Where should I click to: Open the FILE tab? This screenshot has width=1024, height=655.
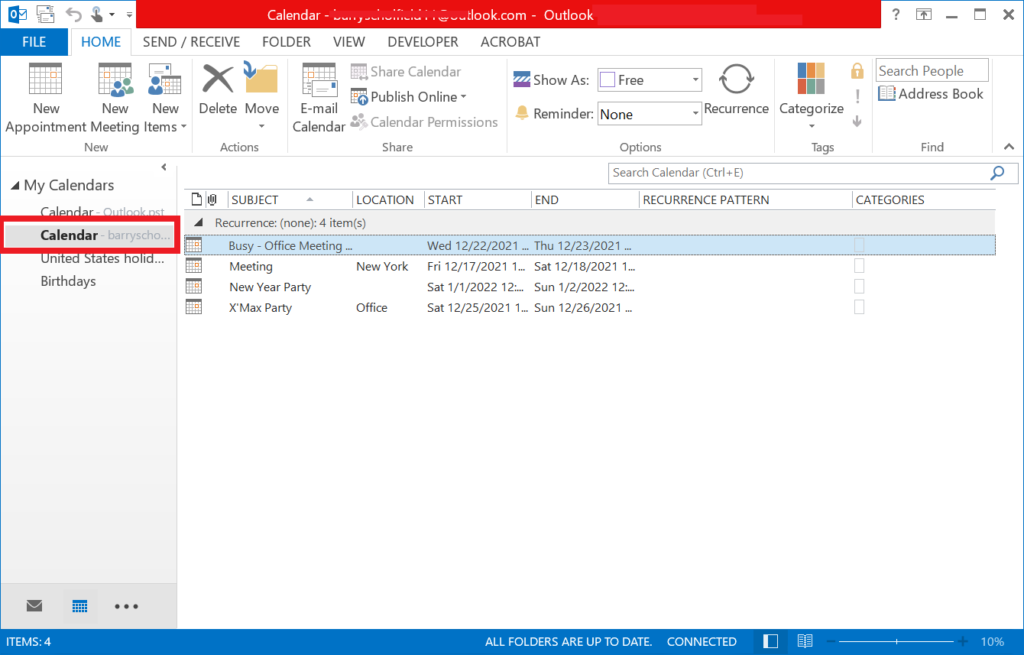[x=34, y=42]
